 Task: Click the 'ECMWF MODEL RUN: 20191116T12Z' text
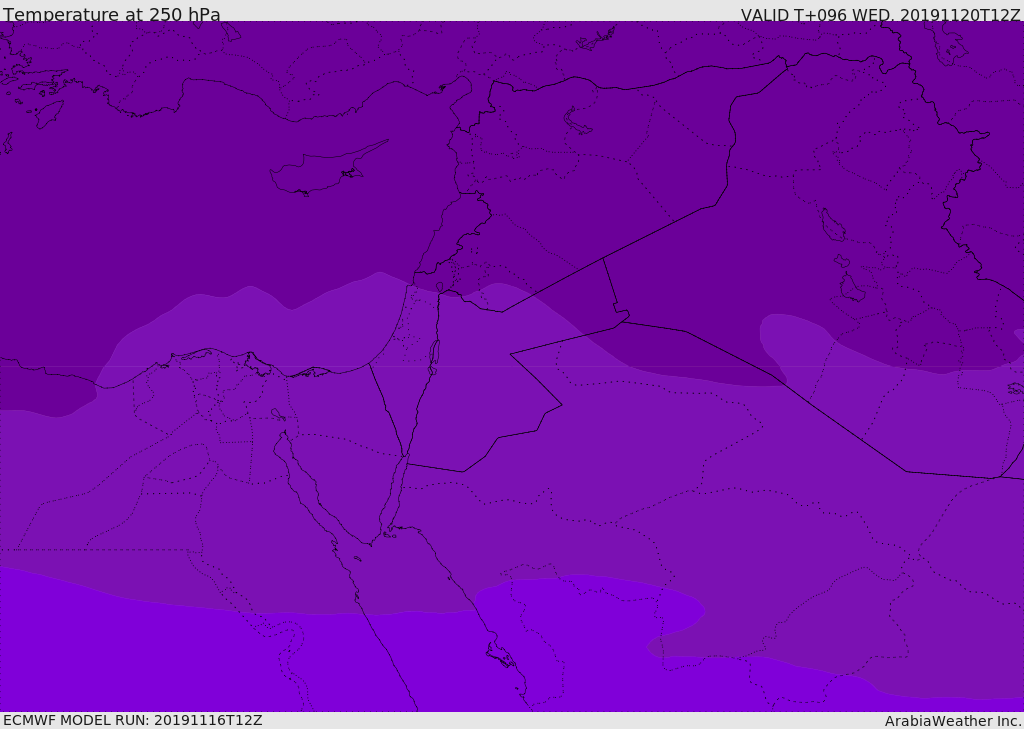pyautogui.click(x=133, y=720)
